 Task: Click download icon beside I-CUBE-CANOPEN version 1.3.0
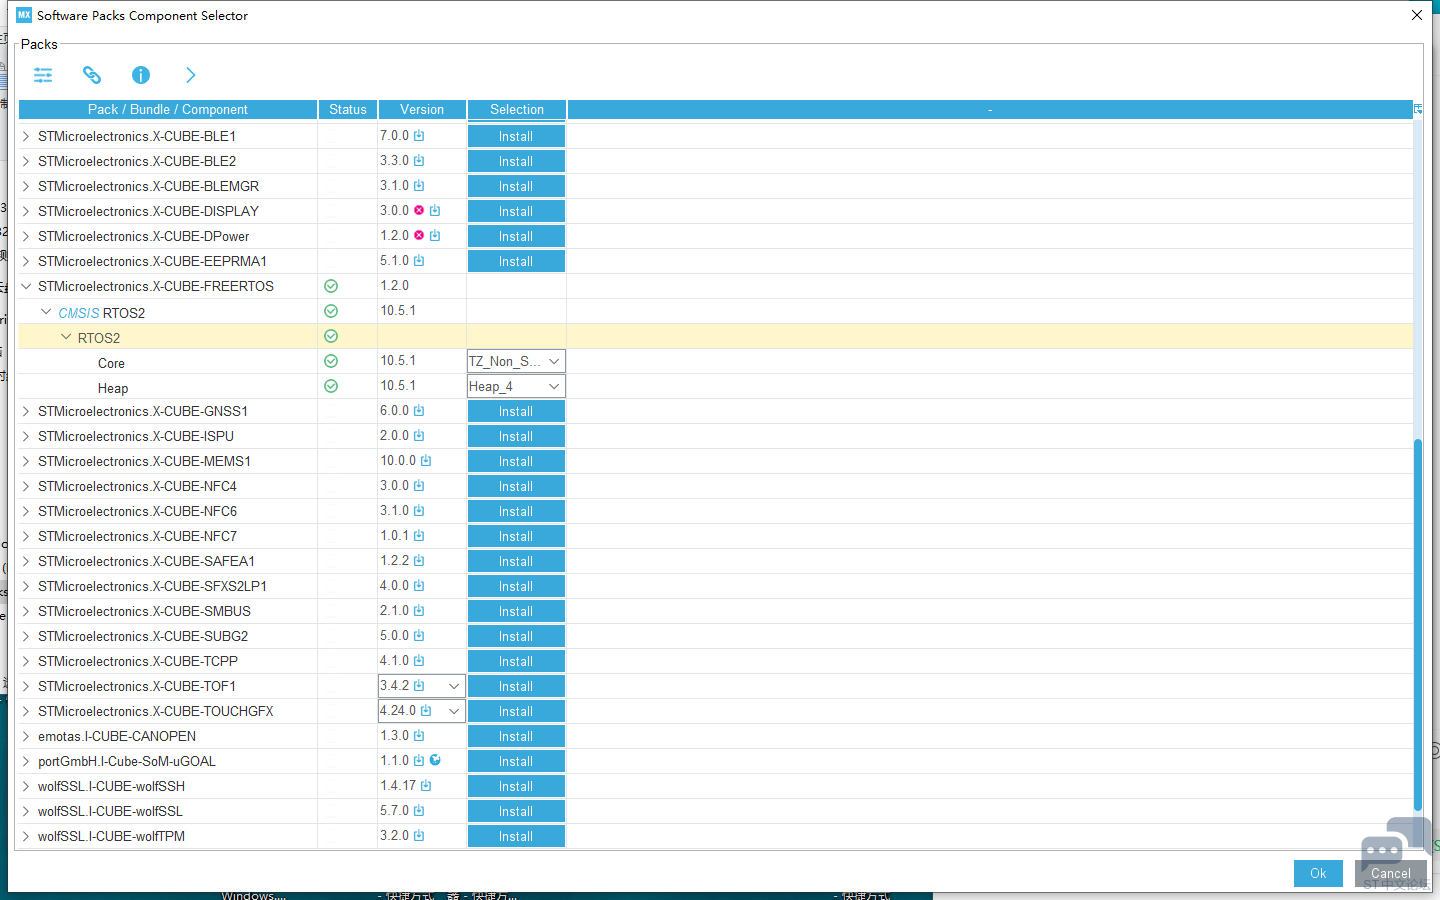(419, 736)
